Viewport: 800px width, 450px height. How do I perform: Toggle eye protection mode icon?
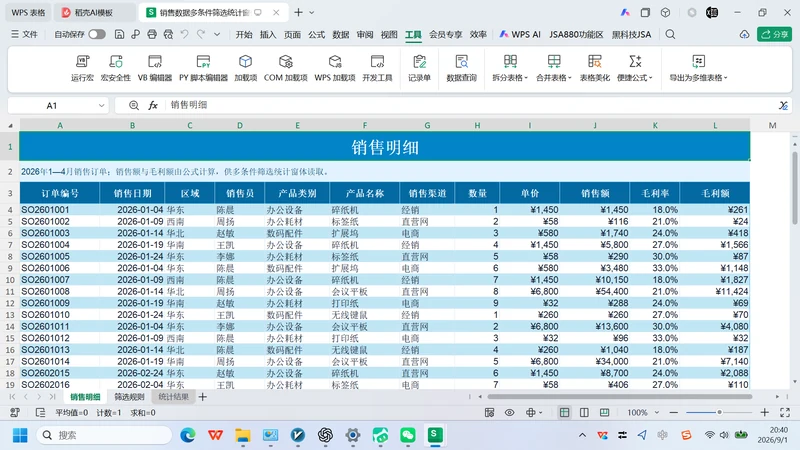click(509, 412)
